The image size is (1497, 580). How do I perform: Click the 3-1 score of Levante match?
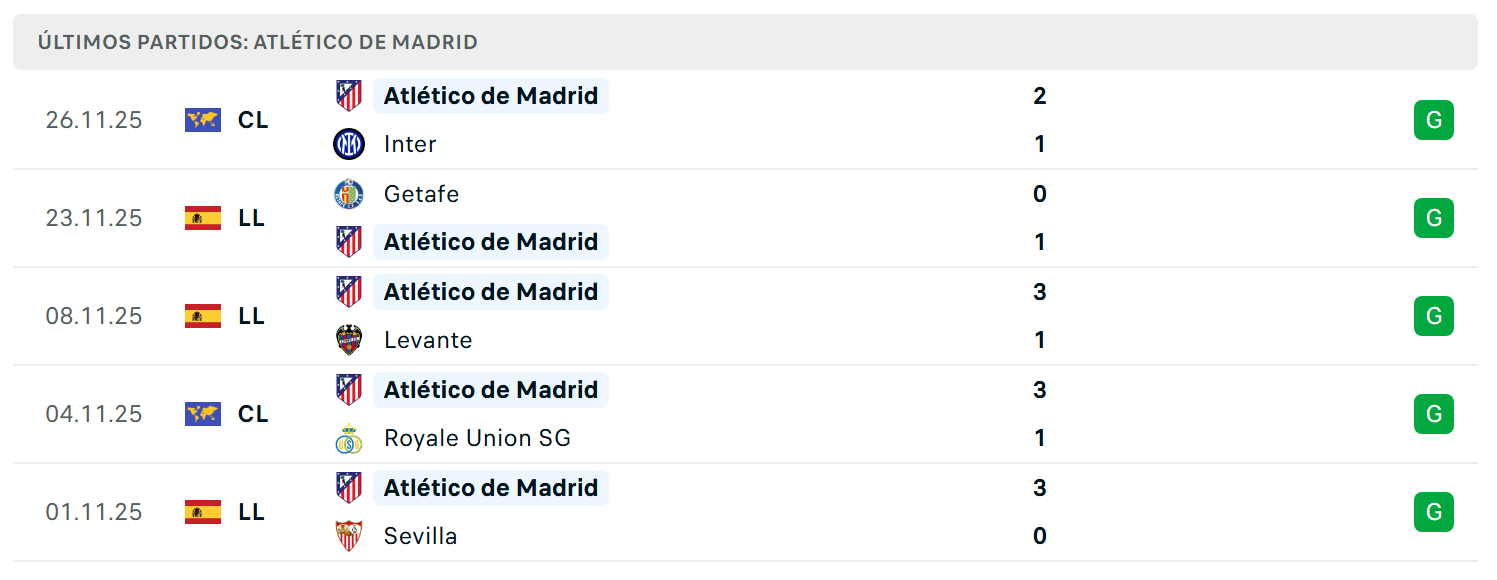pos(1040,316)
